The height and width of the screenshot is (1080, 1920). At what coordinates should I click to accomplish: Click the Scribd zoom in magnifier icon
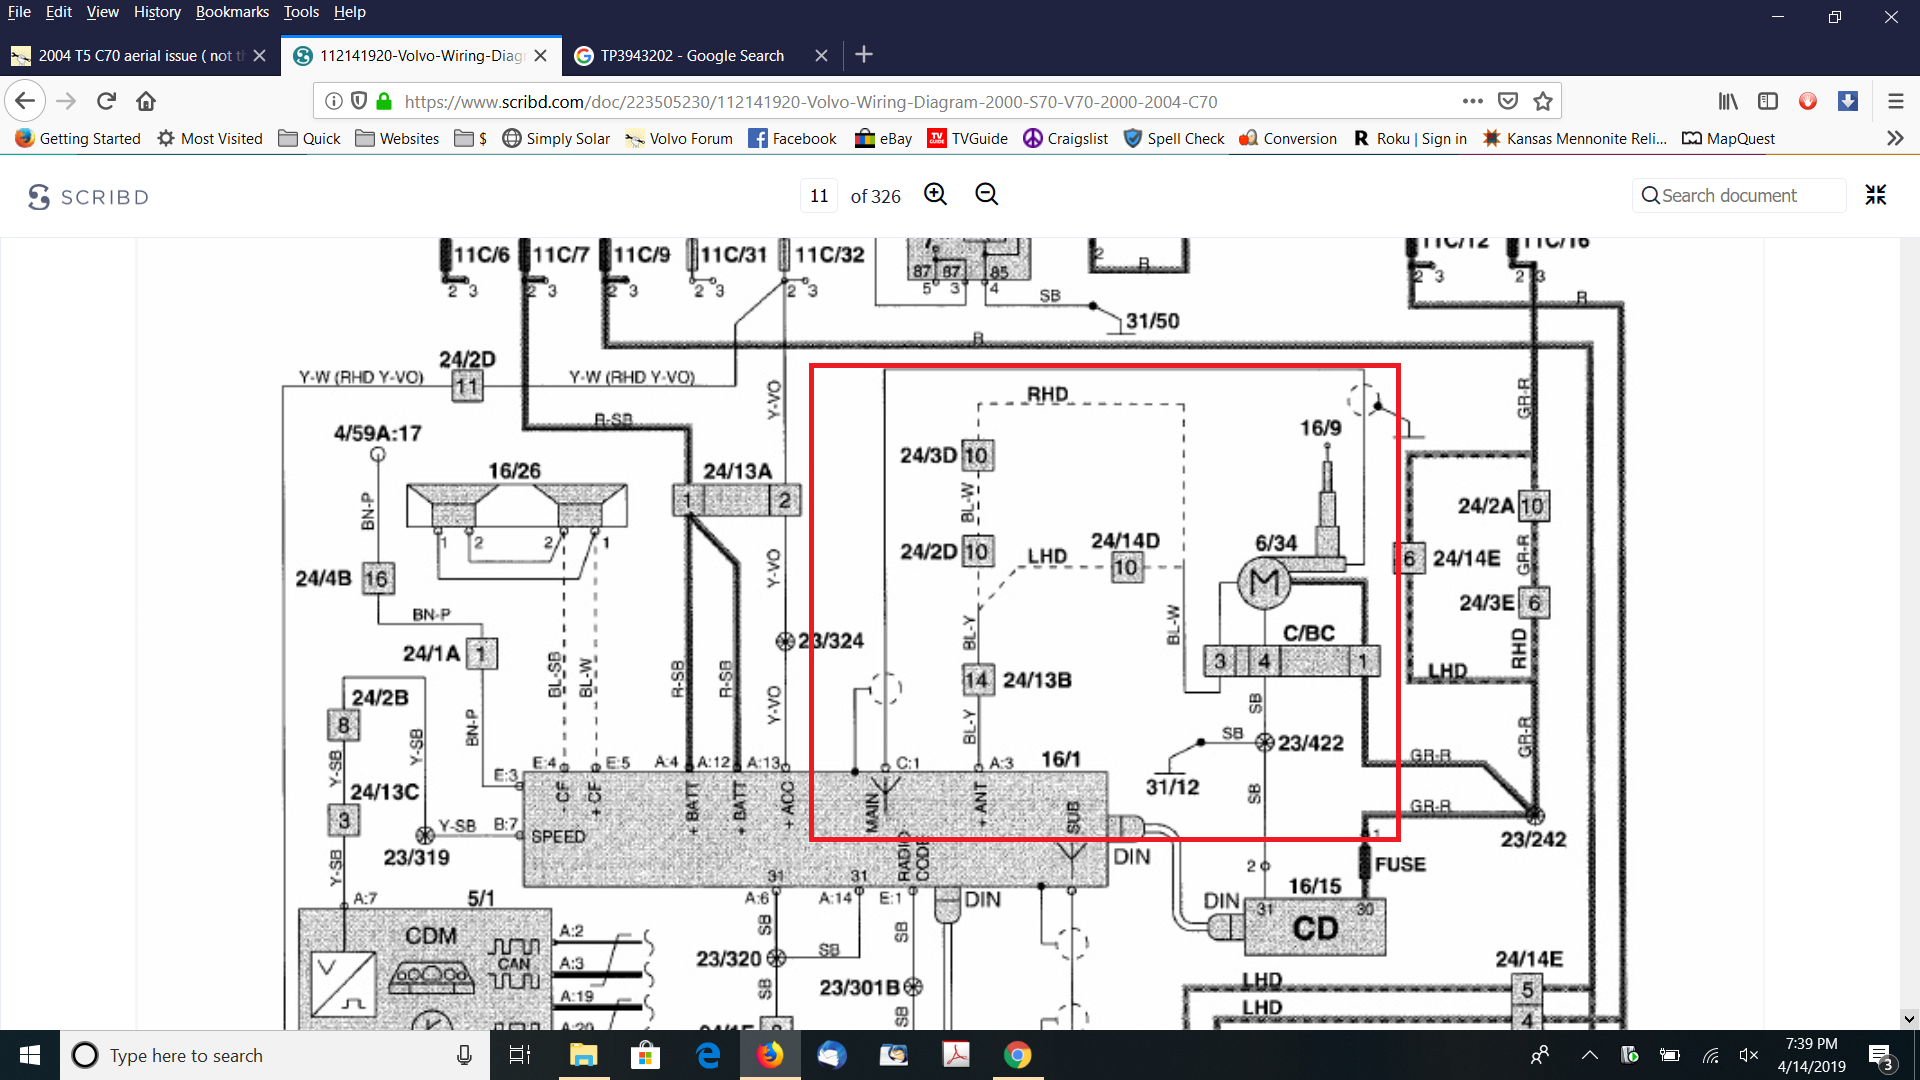(935, 195)
